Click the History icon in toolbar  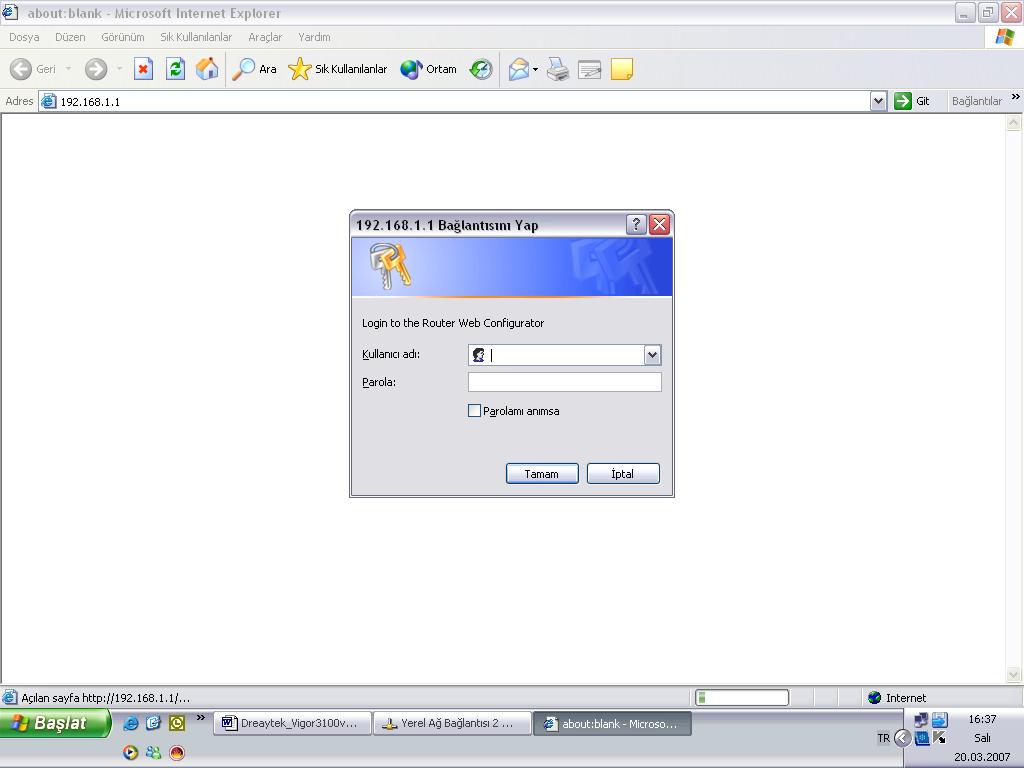pyautogui.click(x=481, y=69)
